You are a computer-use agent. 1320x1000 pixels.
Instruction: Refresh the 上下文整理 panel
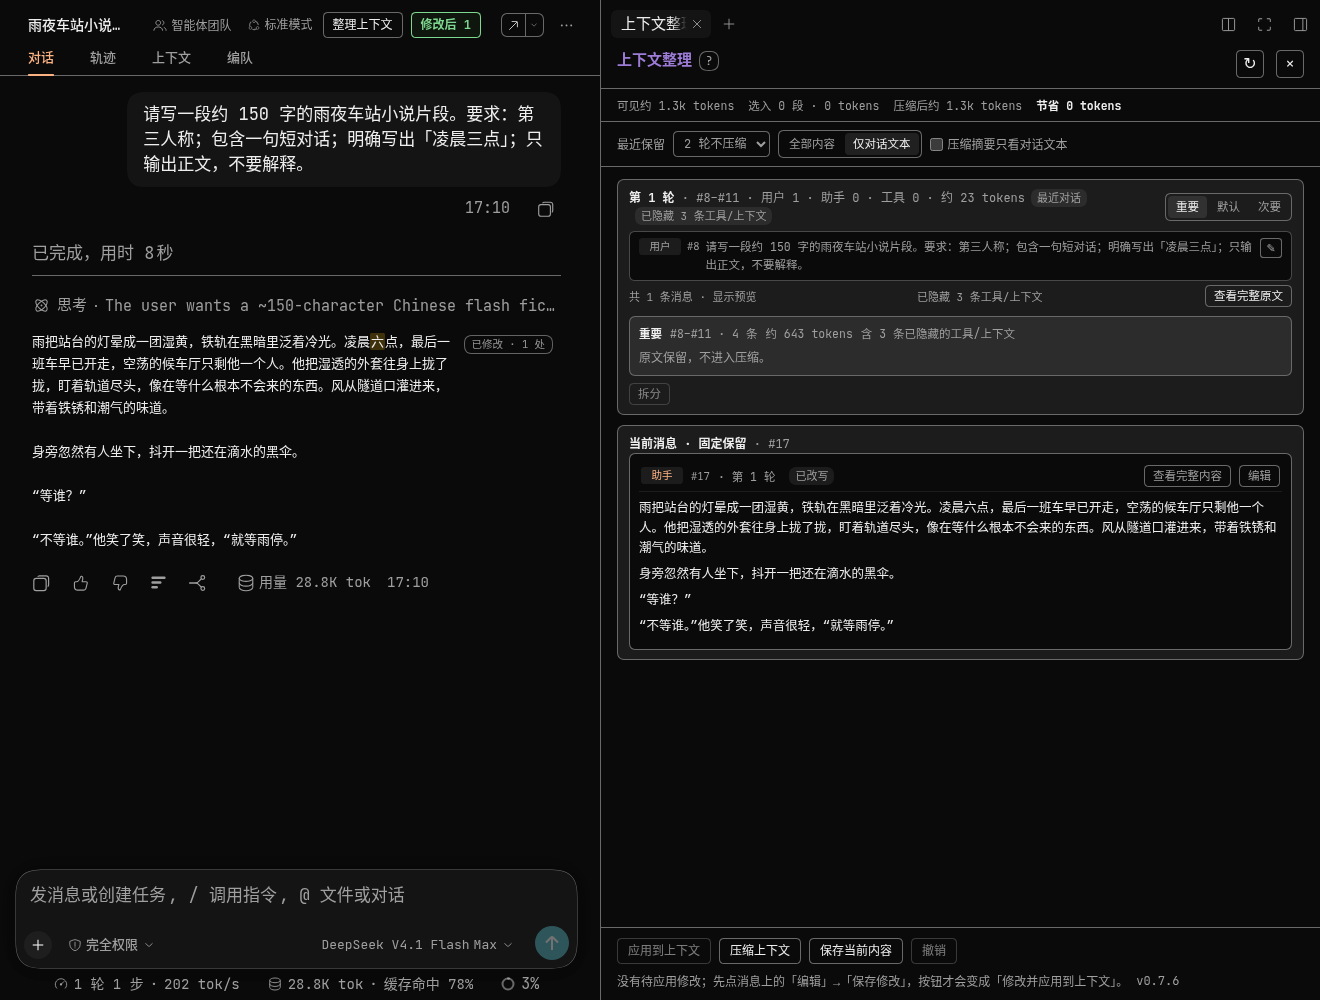pos(1250,64)
